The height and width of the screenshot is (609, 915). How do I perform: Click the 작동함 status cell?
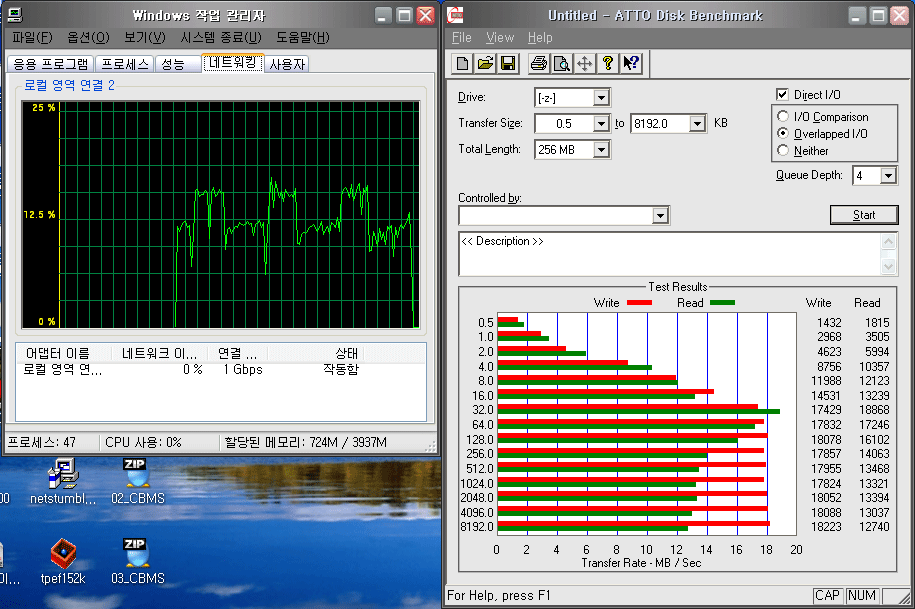tap(341, 369)
